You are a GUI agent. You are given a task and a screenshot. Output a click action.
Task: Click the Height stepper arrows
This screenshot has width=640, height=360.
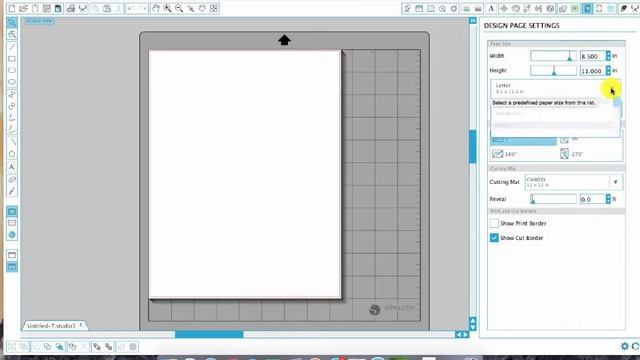pos(608,71)
